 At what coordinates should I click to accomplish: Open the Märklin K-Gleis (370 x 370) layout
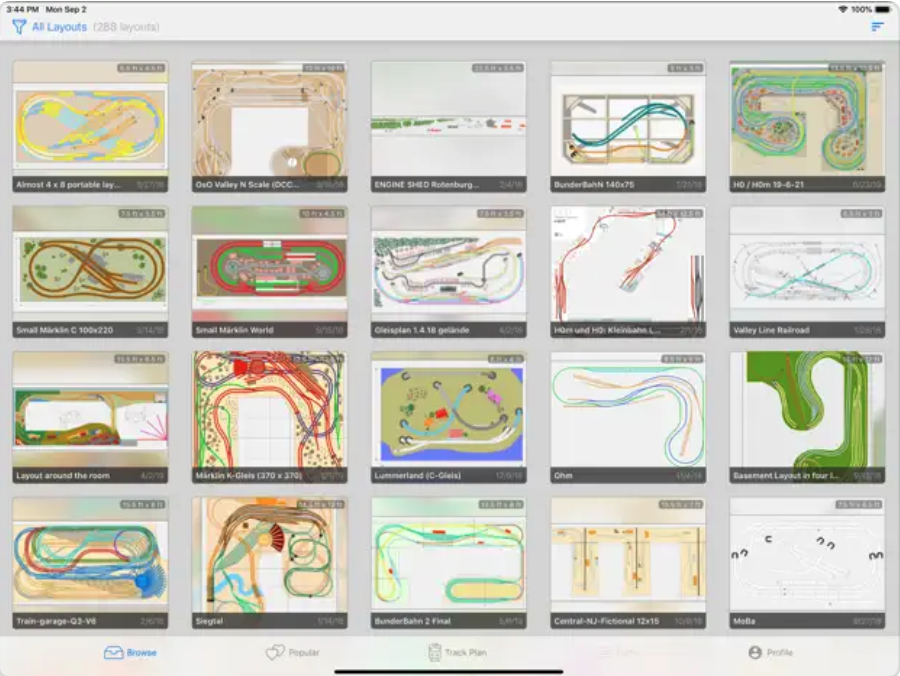tap(269, 417)
